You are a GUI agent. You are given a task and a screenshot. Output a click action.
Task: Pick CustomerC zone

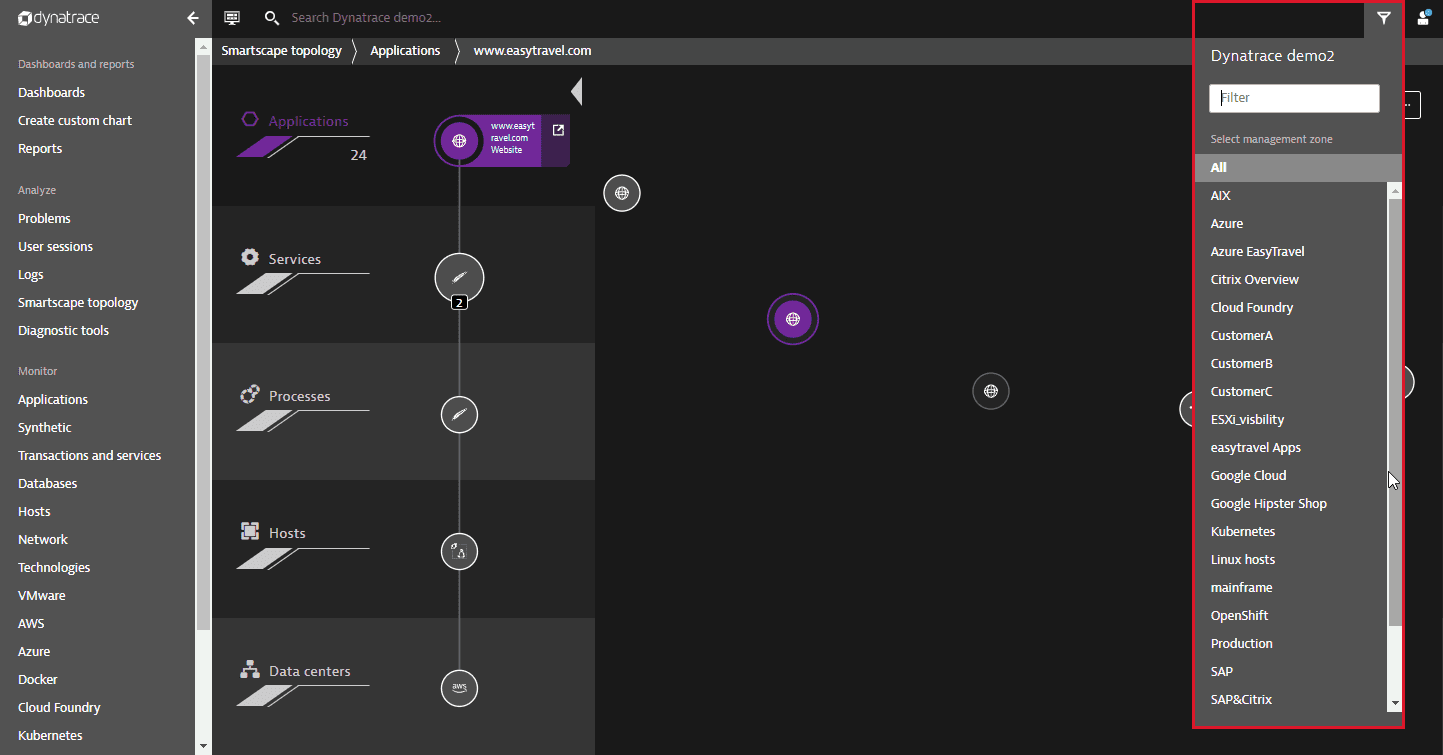coord(1241,392)
